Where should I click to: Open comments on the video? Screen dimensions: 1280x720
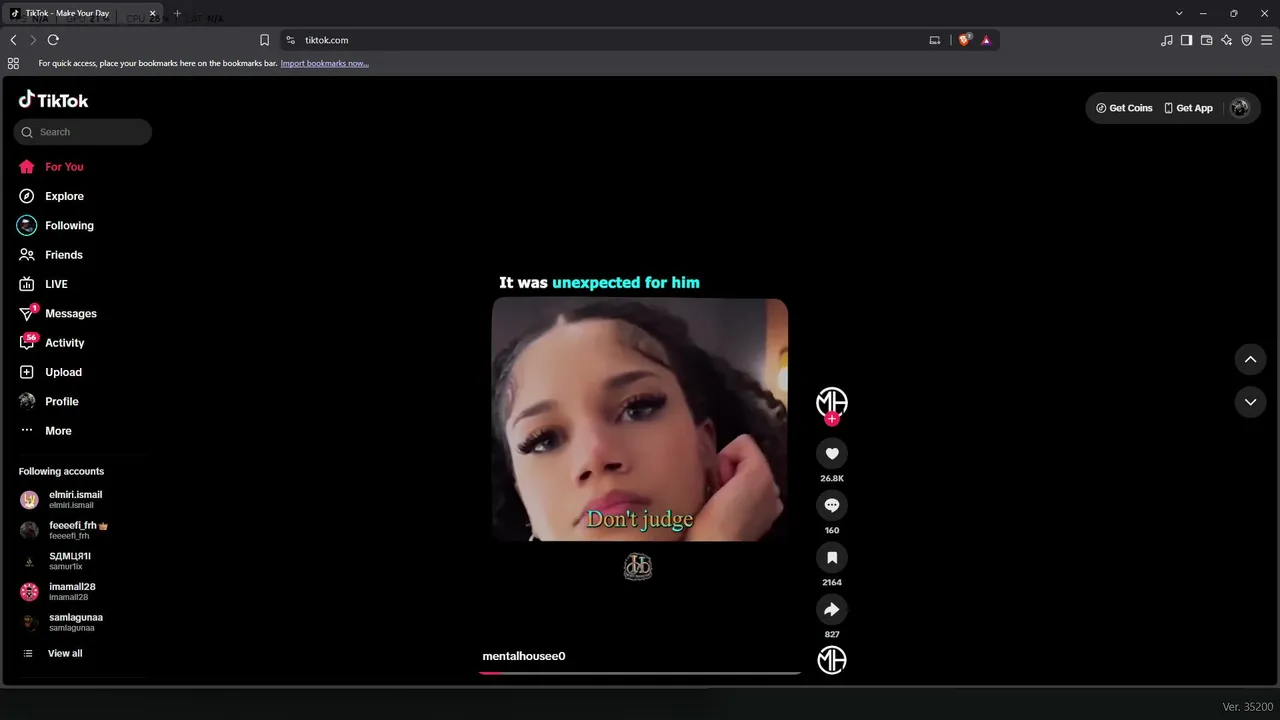click(832, 506)
